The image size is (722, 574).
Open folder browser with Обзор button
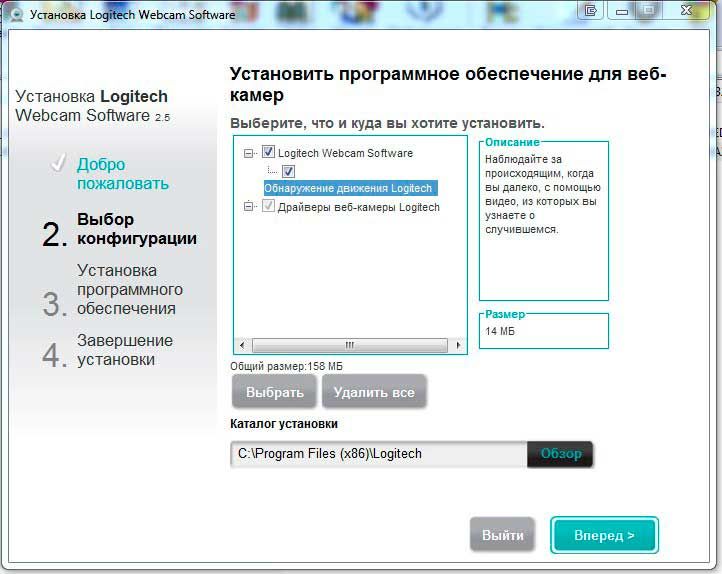point(560,454)
